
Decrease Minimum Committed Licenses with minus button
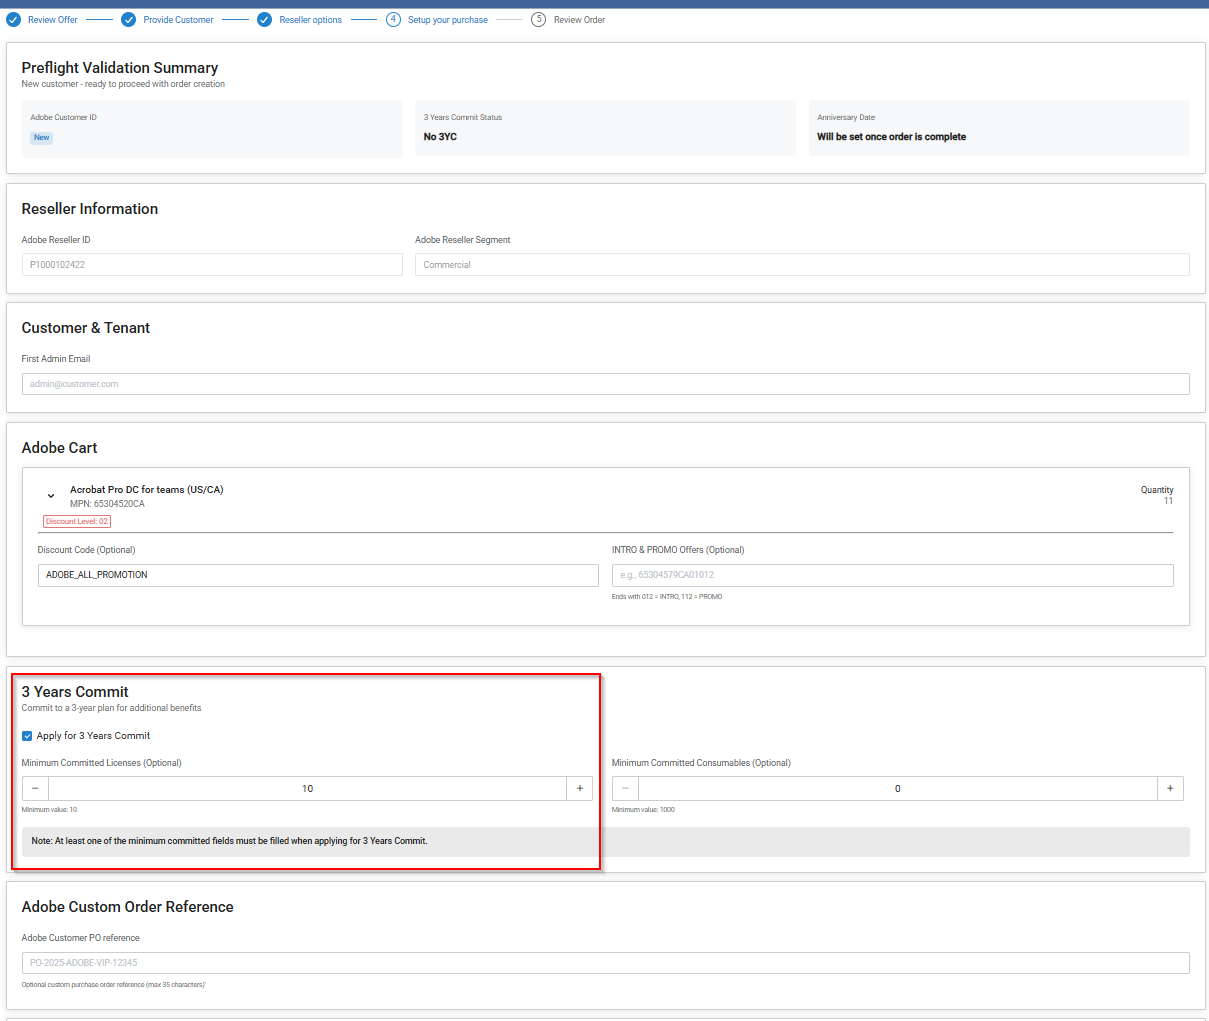pos(35,789)
